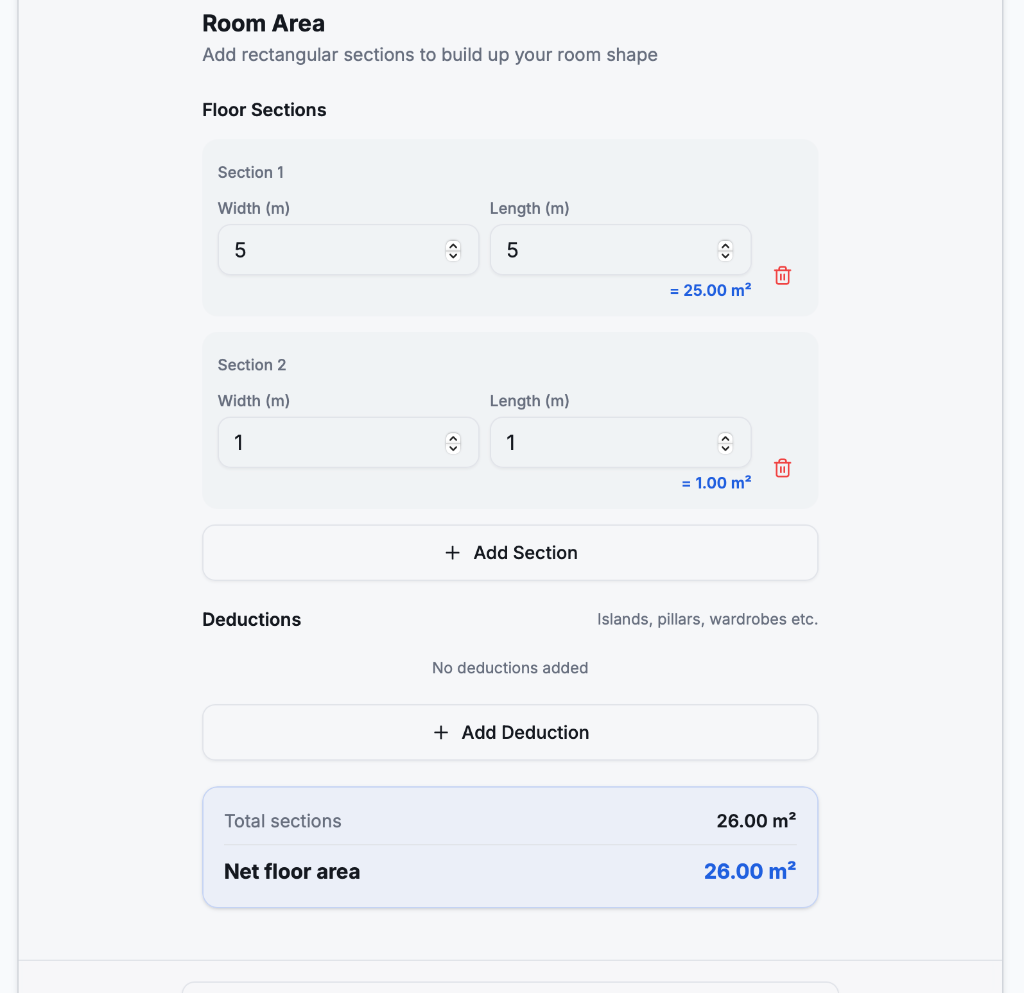
Task: Delete Section 2 with trash icon
Action: (x=782, y=468)
